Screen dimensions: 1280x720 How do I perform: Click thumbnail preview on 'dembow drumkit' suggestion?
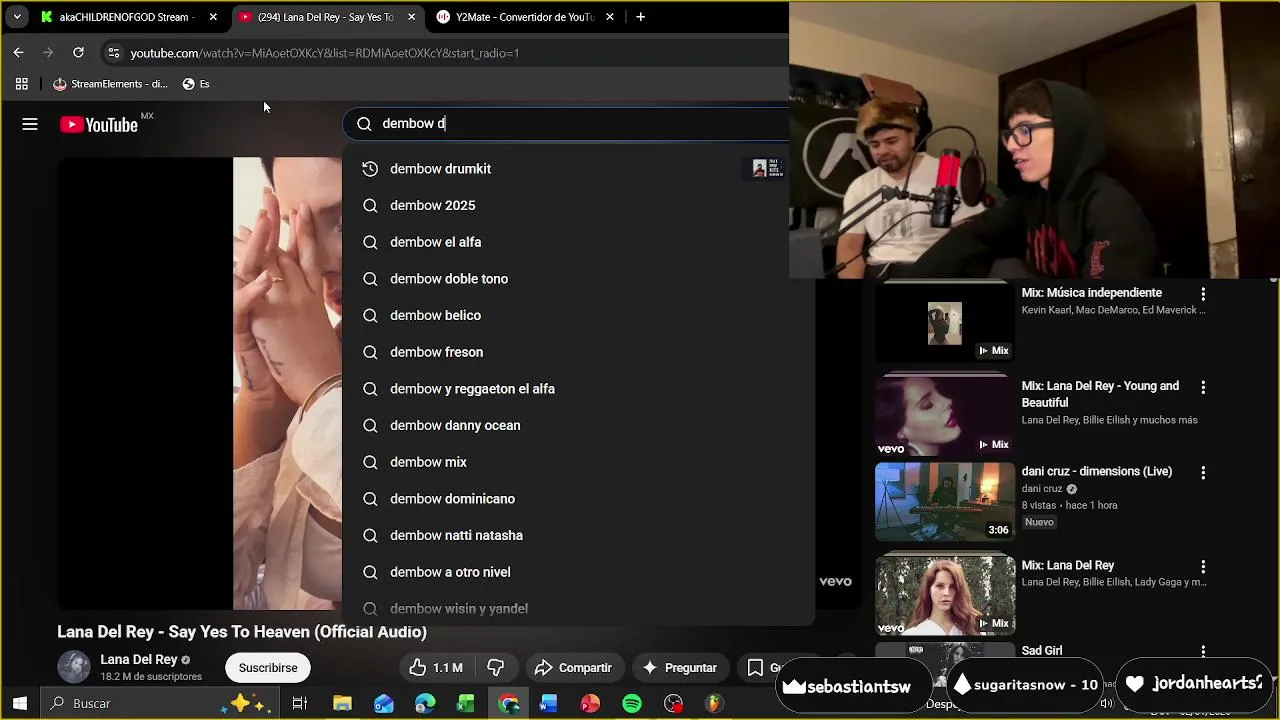click(x=766, y=168)
